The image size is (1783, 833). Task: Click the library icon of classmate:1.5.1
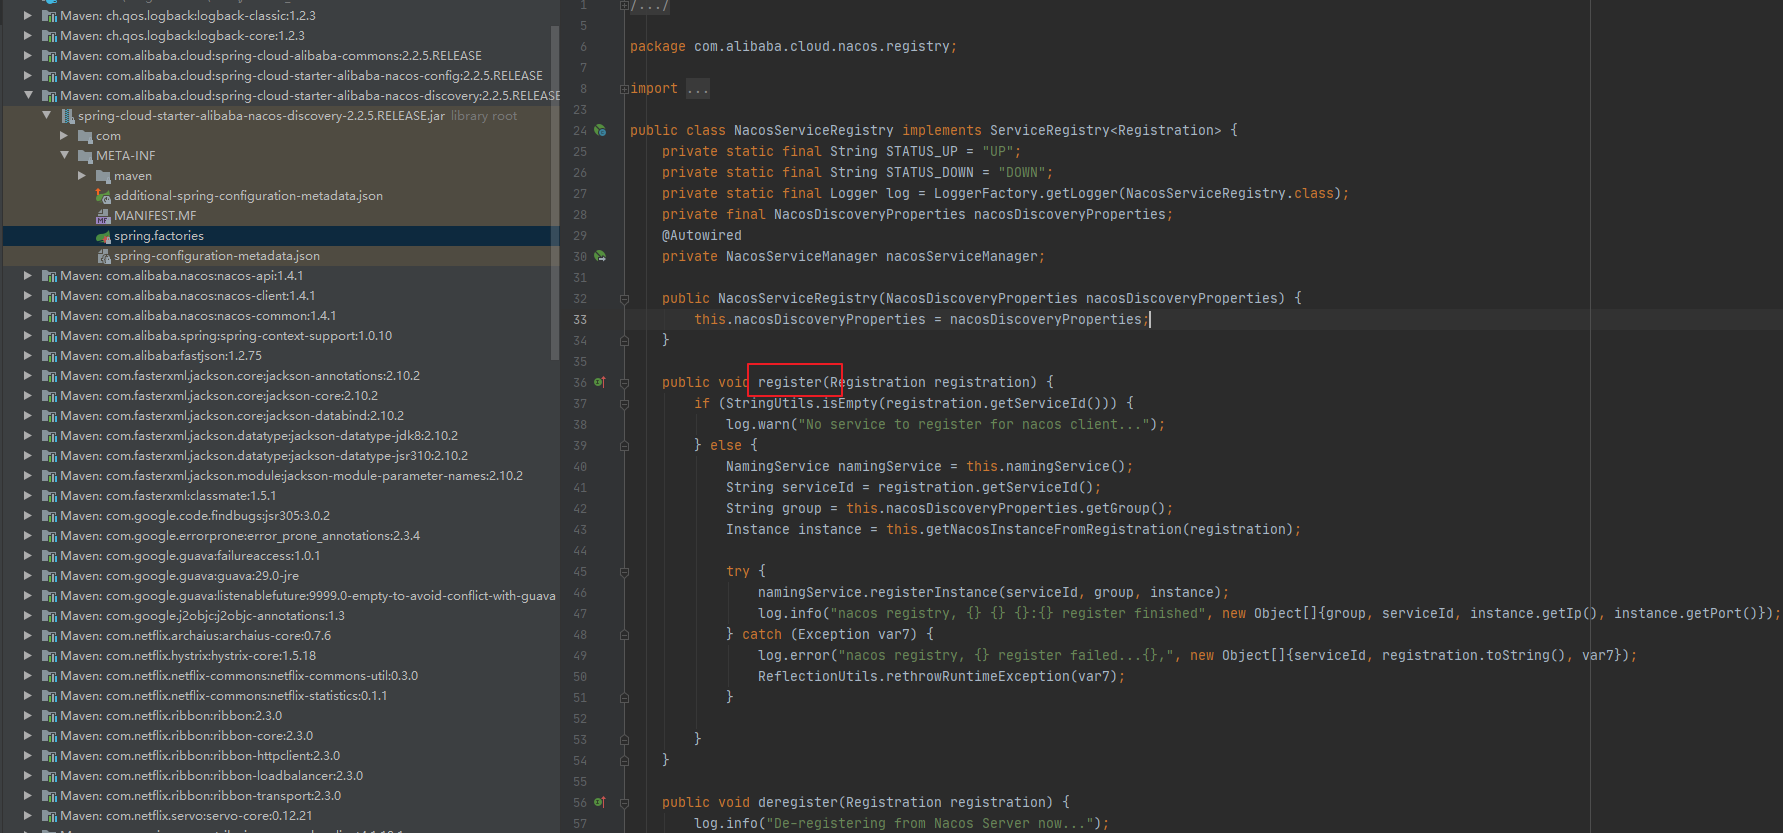(x=49, y=496)
